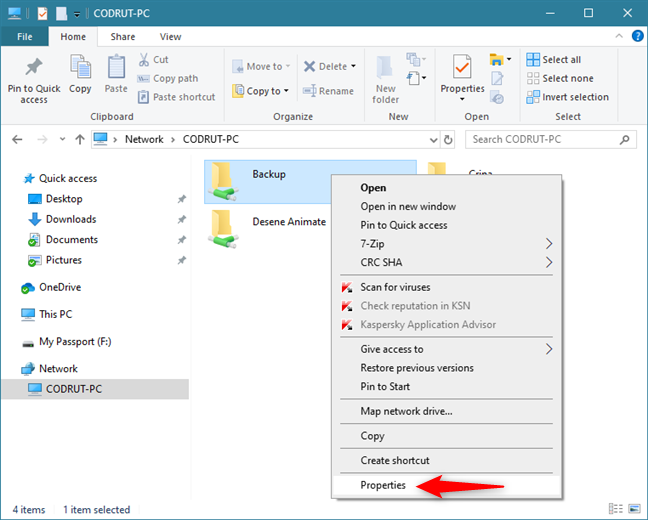Click Select none

tap(560, 79)
